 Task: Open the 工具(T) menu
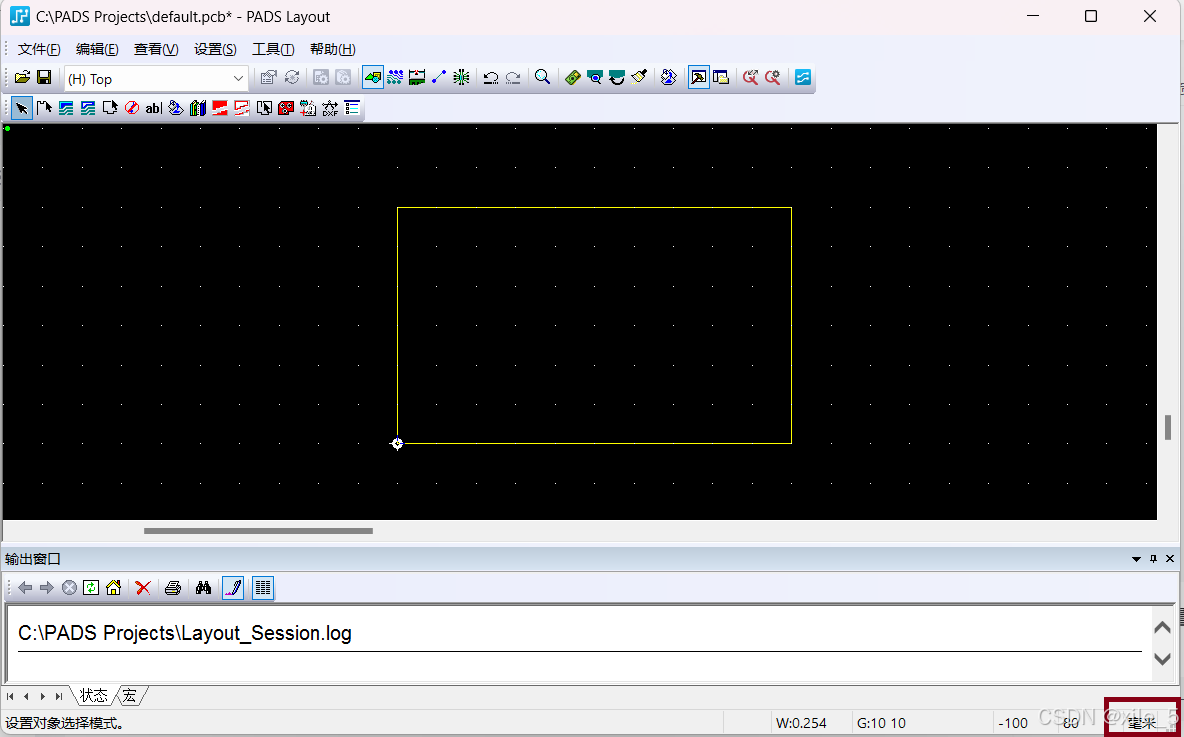click(x=273, y=49)
